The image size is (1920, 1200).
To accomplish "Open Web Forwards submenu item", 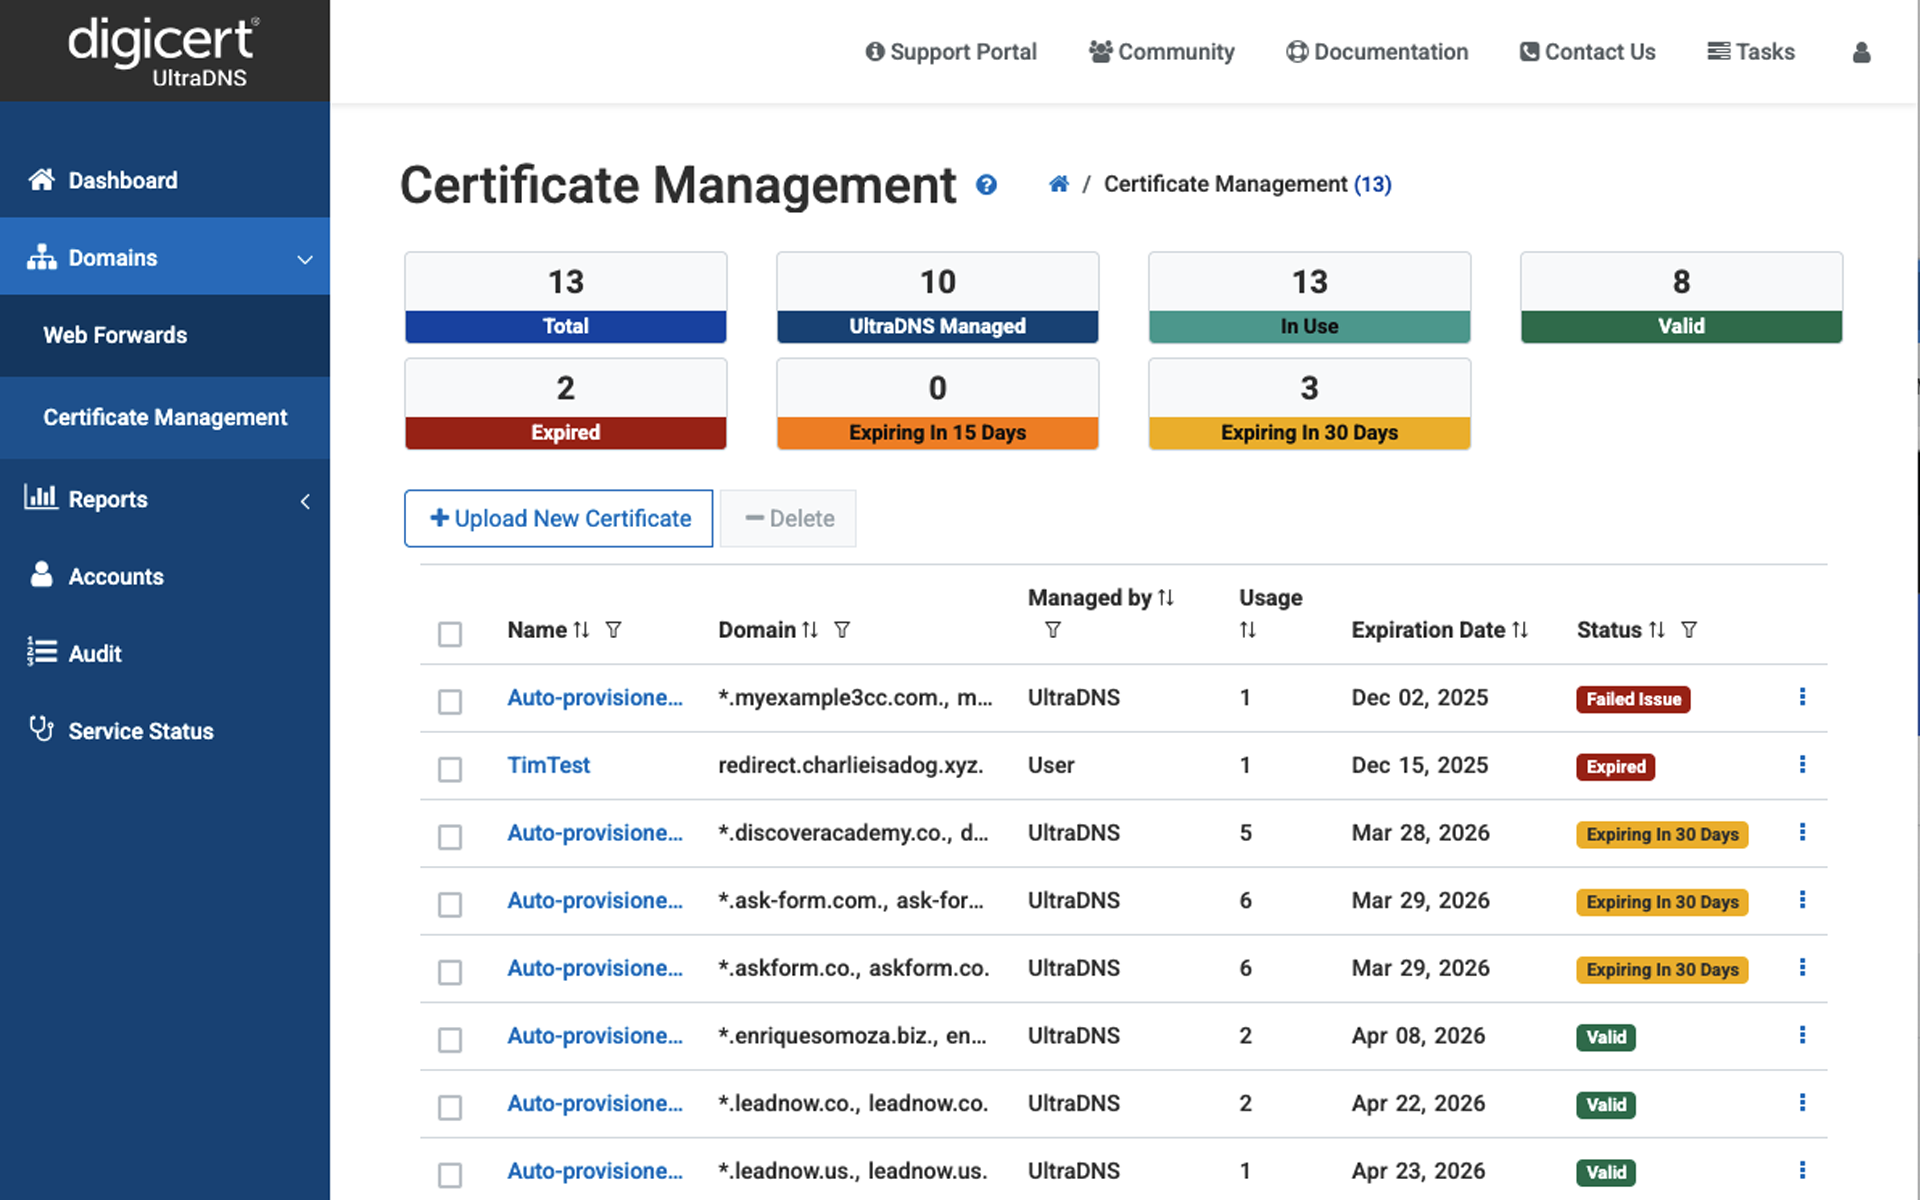I will pyautogui.click(x=165, y=335).
